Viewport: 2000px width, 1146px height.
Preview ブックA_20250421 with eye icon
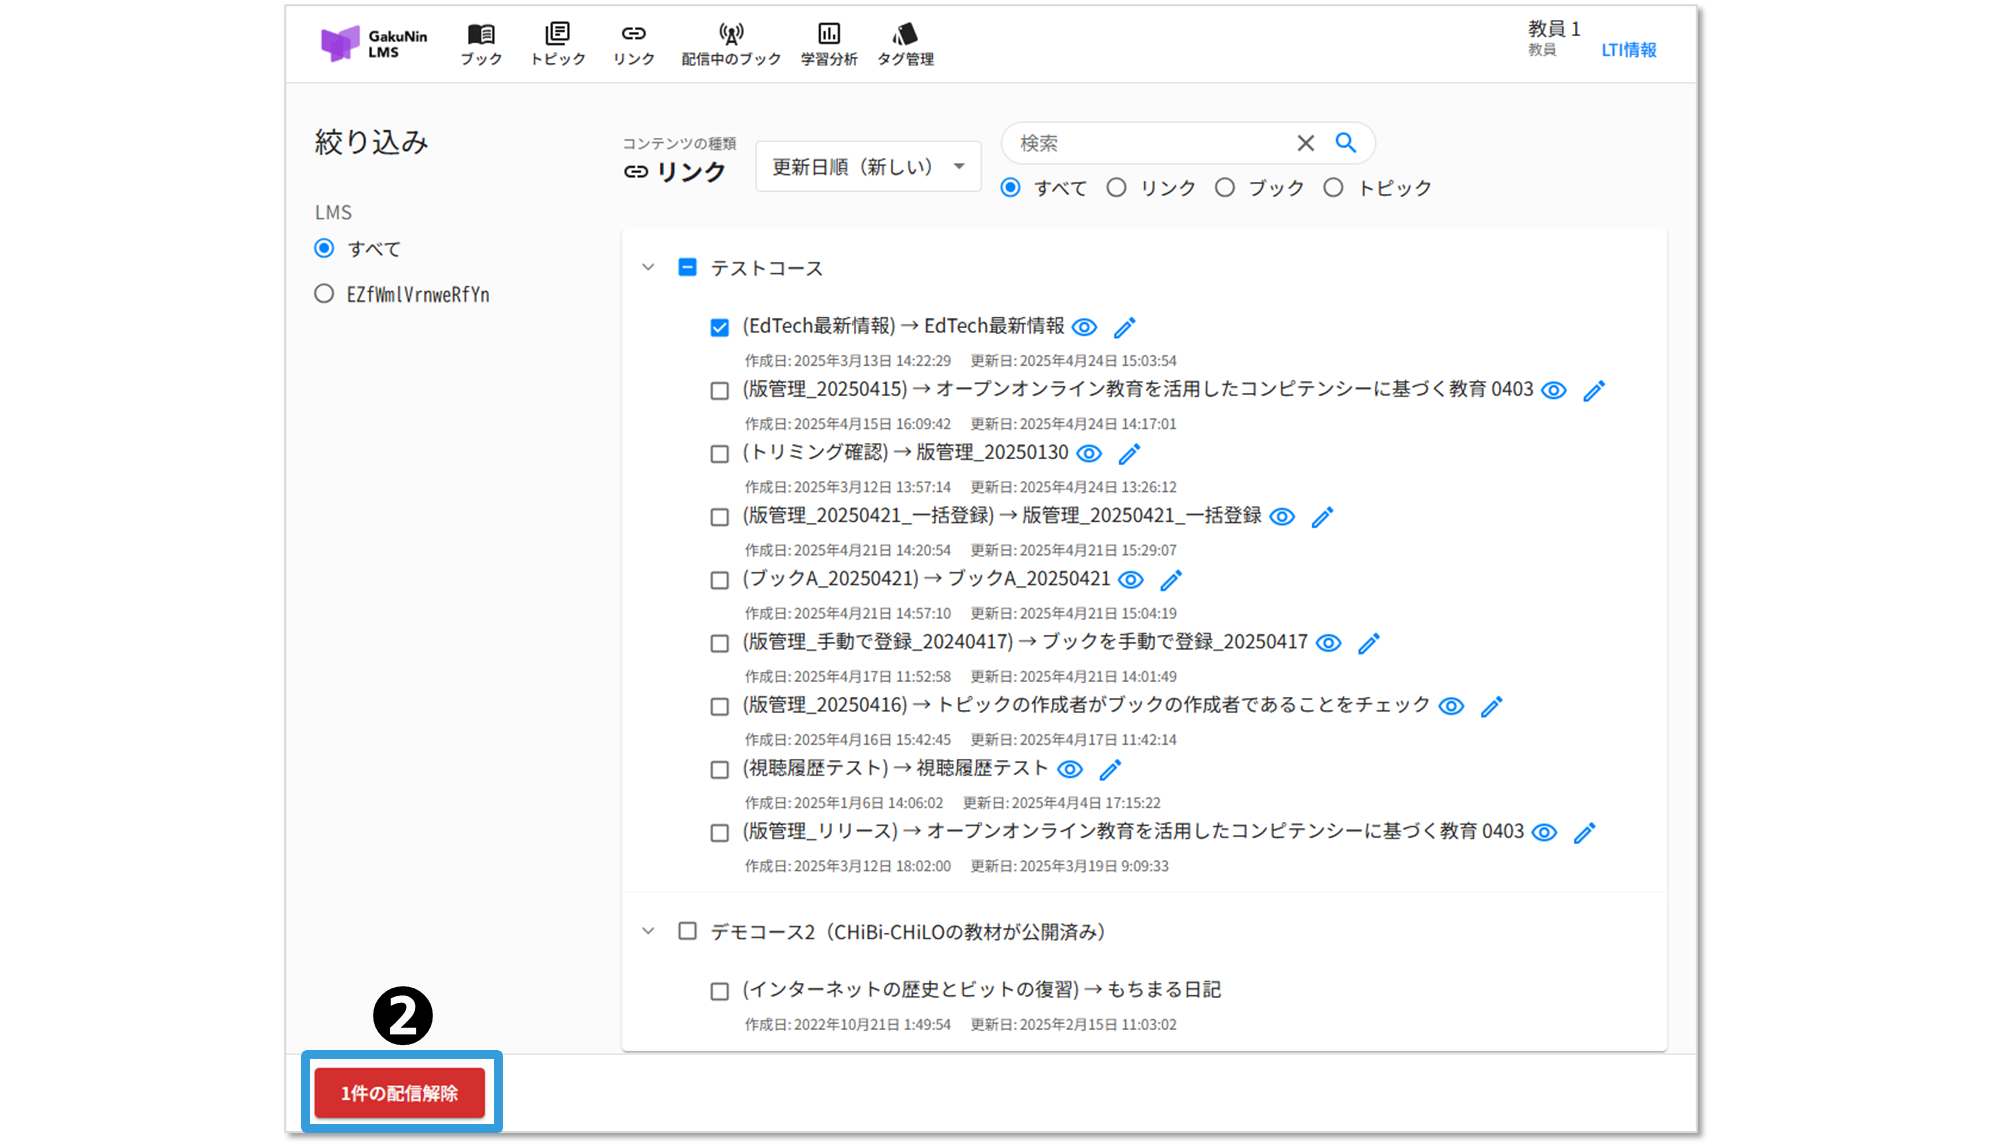coord(1130,580)
